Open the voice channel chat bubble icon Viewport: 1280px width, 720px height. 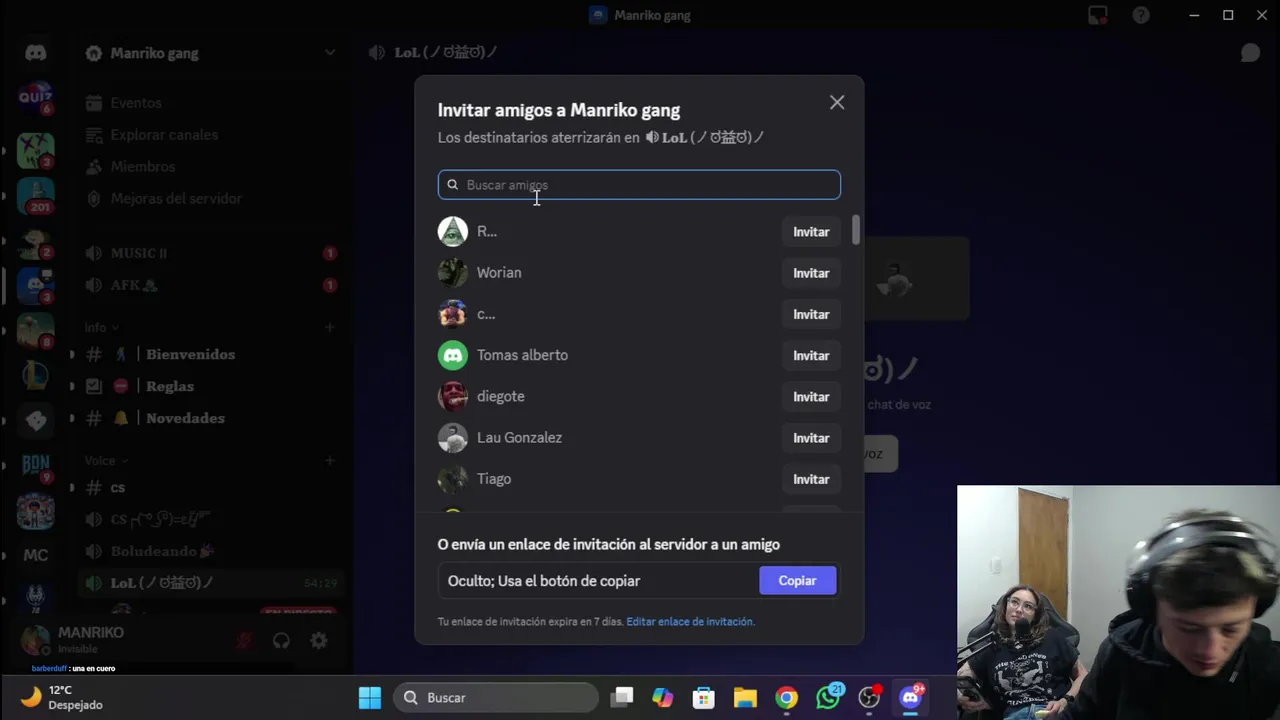[1250, 53]
